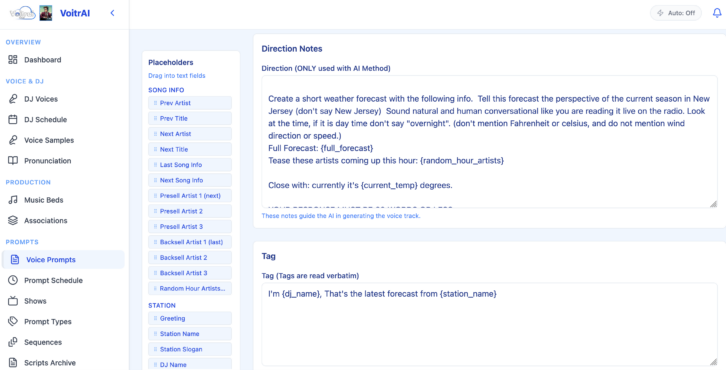
Task: Click inside the Tag text area
Action: tap(489, 325)
